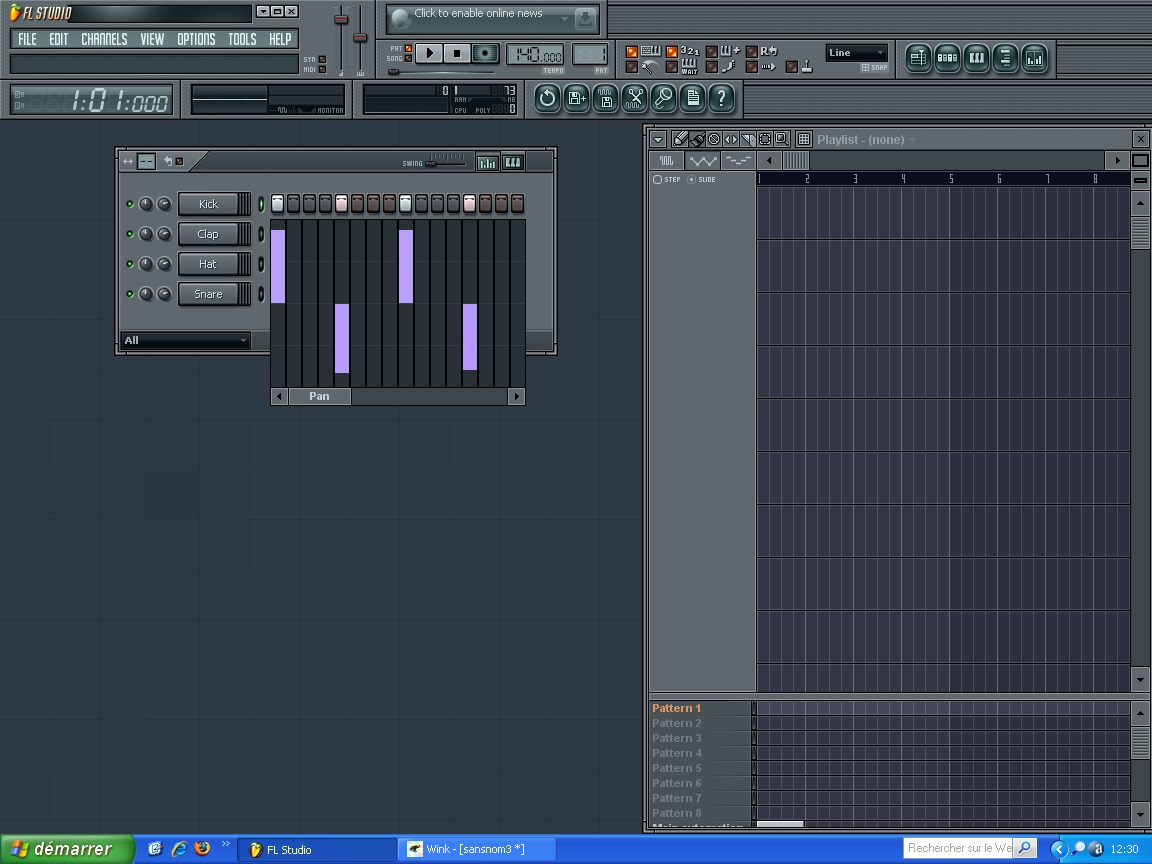This screenshot has height=864, width=1152.
Task: Open the audio editor scissors icon
Action: coord(635,98)
